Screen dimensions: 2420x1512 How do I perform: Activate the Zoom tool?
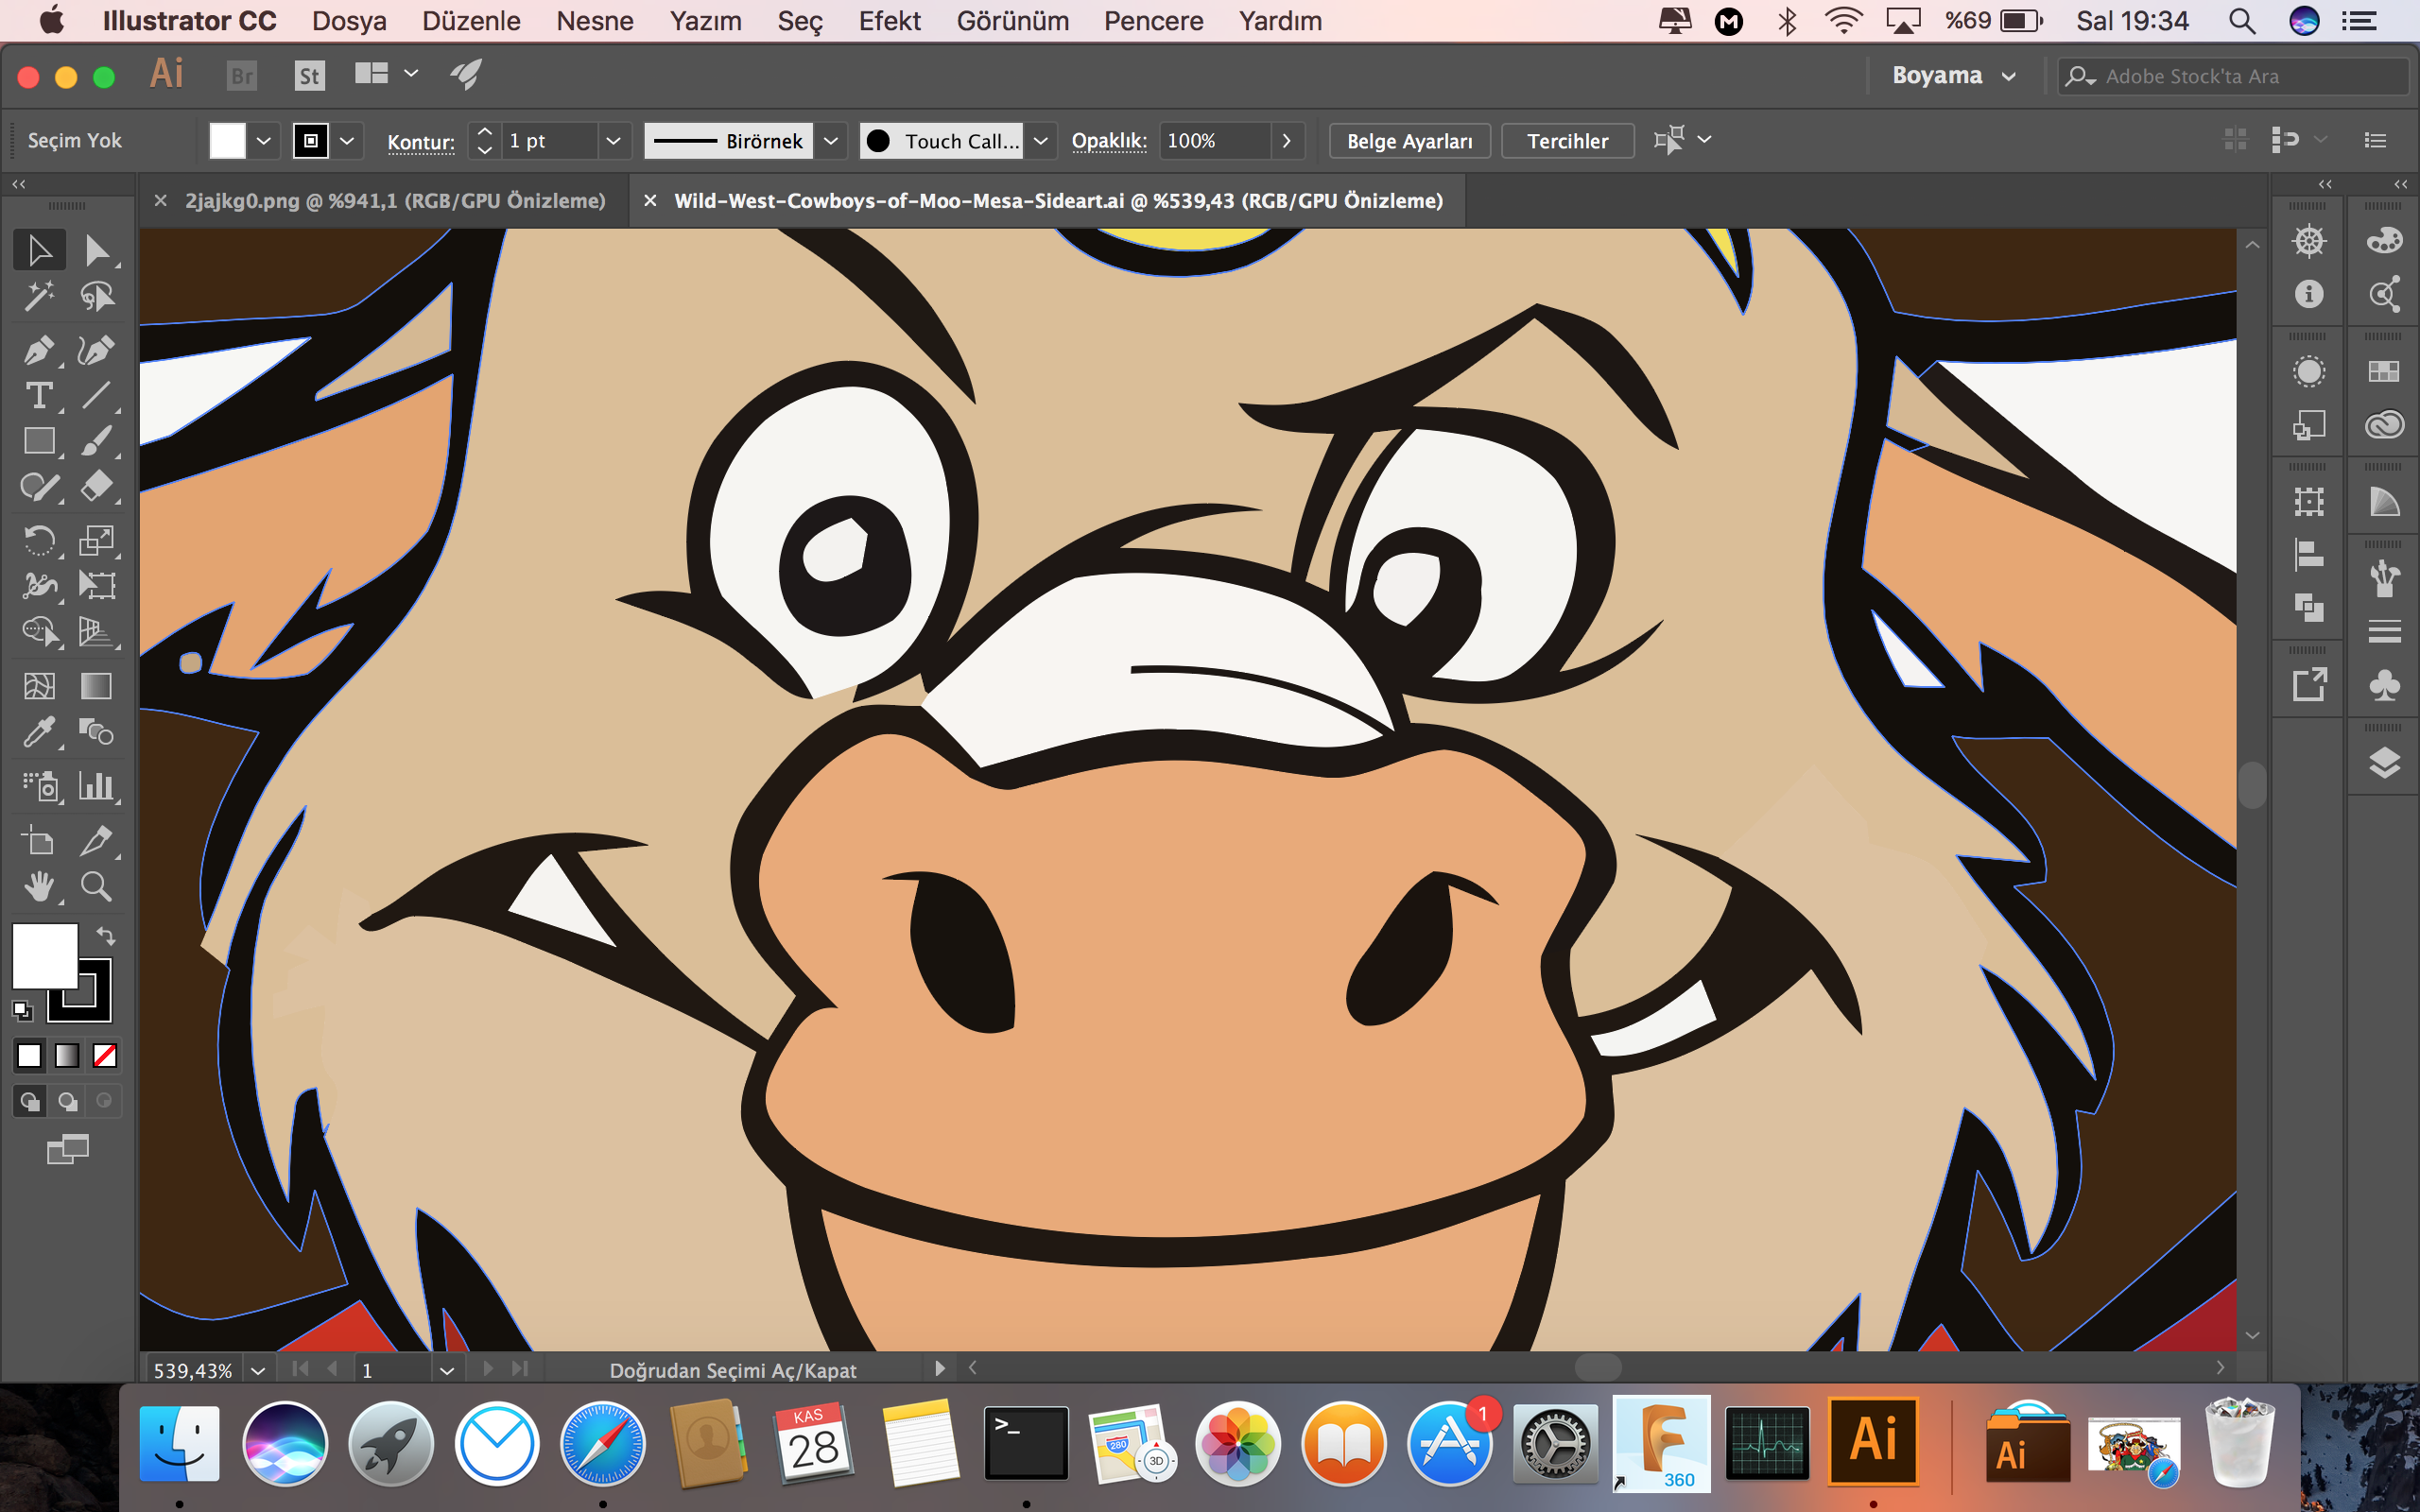(x=96, y=887)
